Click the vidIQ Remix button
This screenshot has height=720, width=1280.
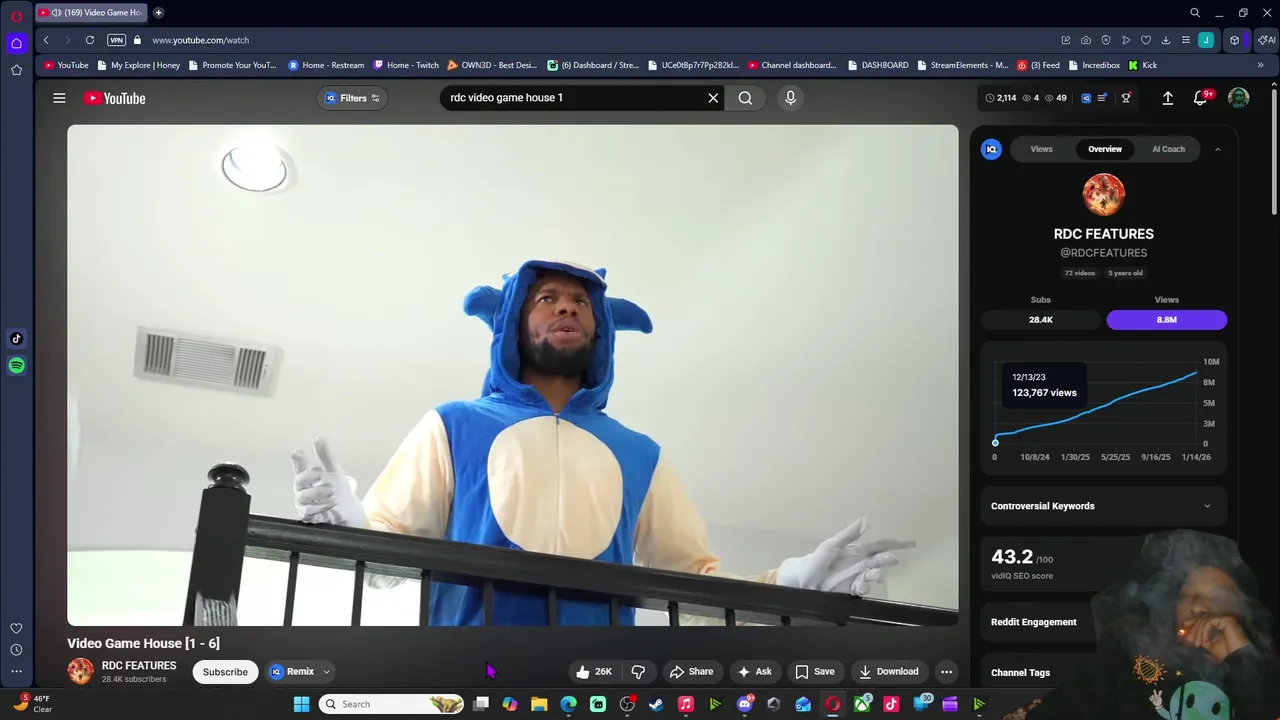click(292, 672)
